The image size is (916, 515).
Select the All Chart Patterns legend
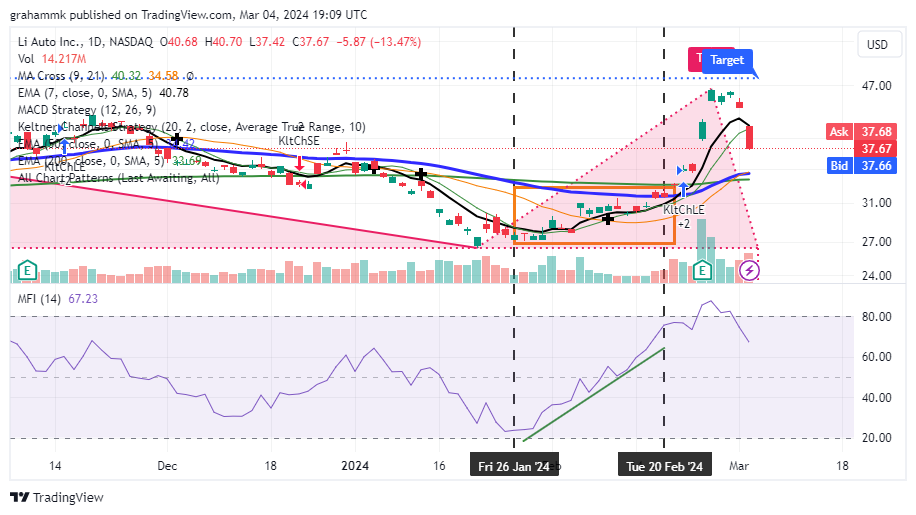coord(119,178)
